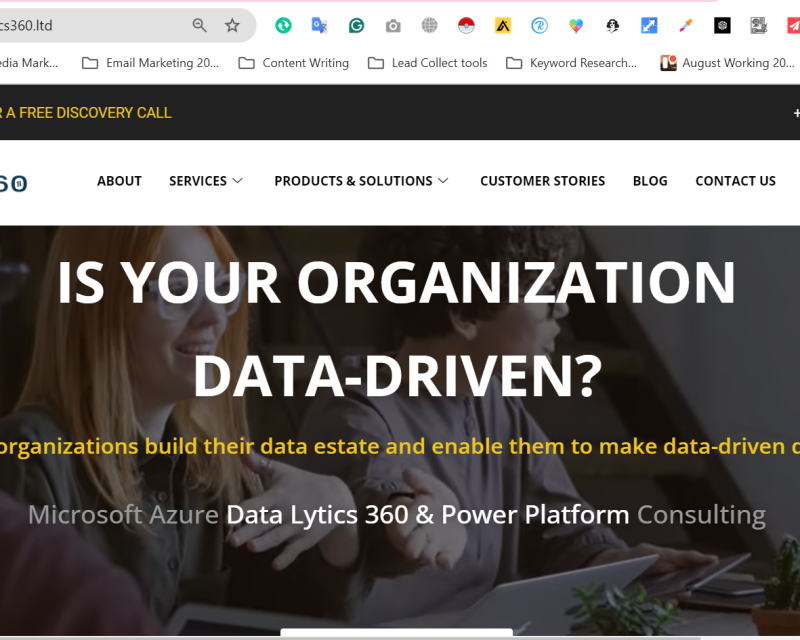Open Keyword Research bookmarks folder
The image size is (800, 640).
[x=571, y=63]
